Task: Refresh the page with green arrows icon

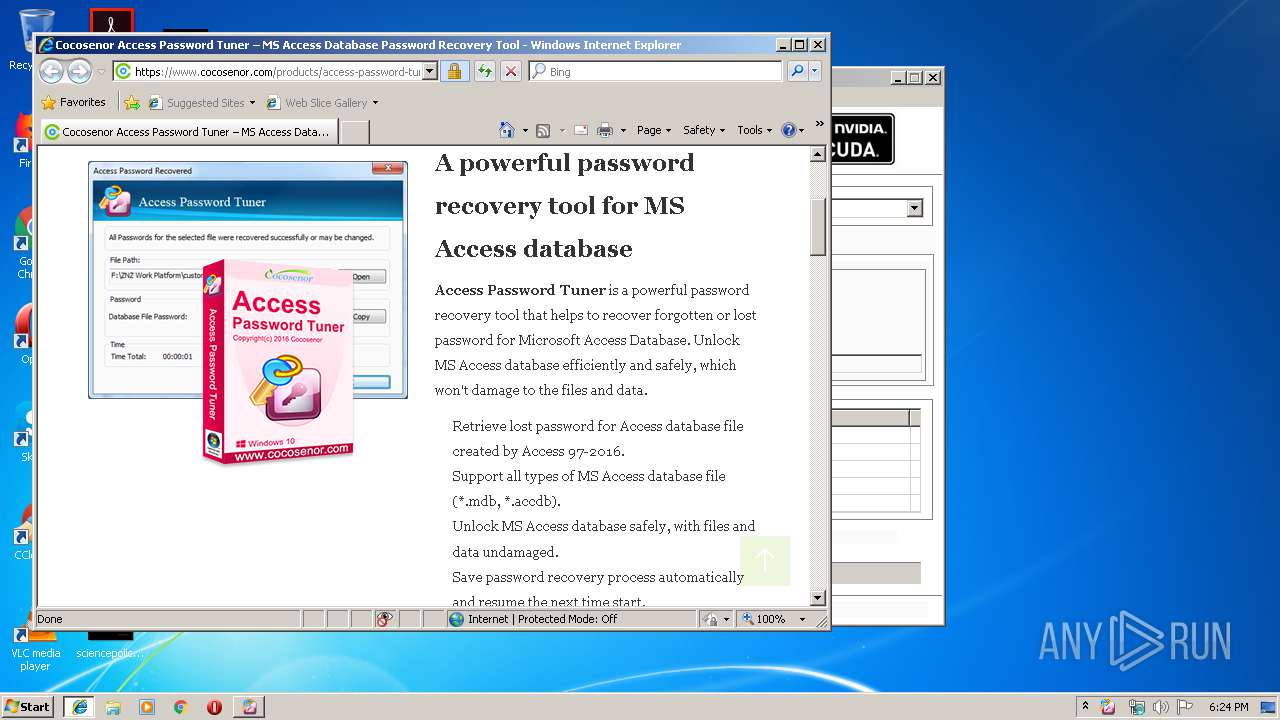Action: point(484,71)
